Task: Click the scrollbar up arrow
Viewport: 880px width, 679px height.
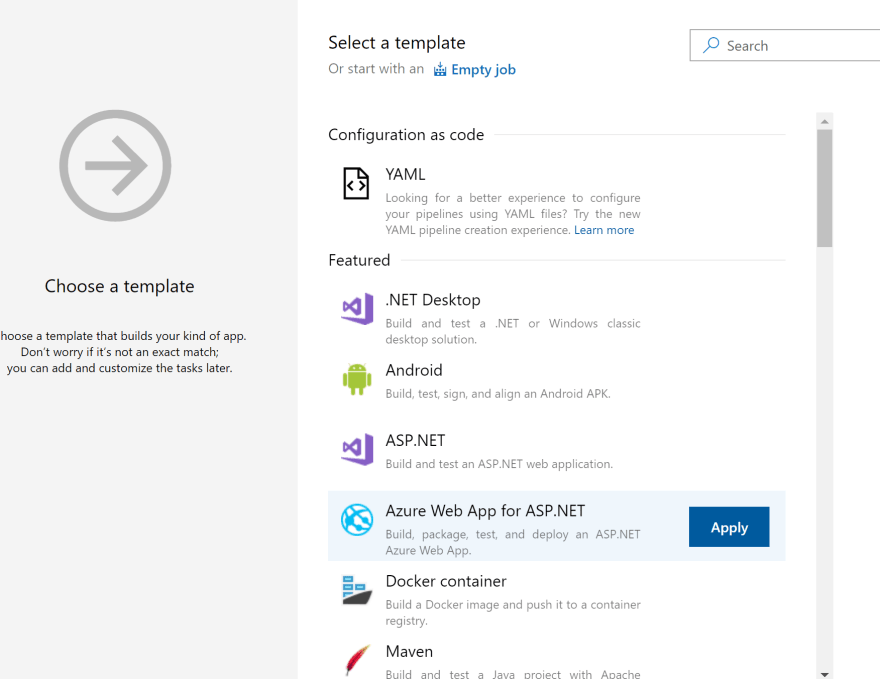Action: (824, 121)
